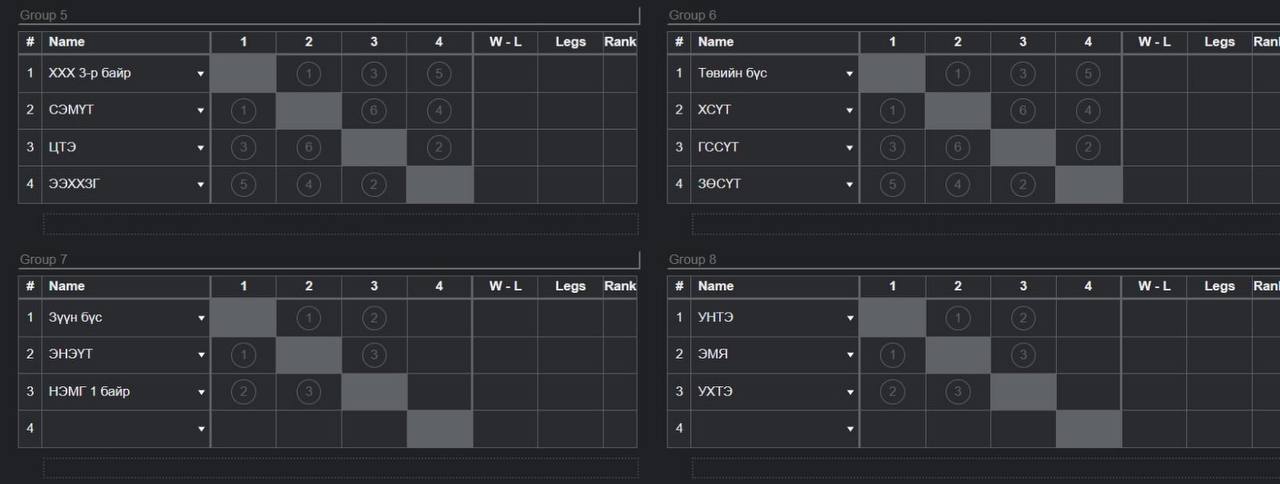Click the notes field below Group 5
This screenshot has width=1280, height=484.
point(340,223)
